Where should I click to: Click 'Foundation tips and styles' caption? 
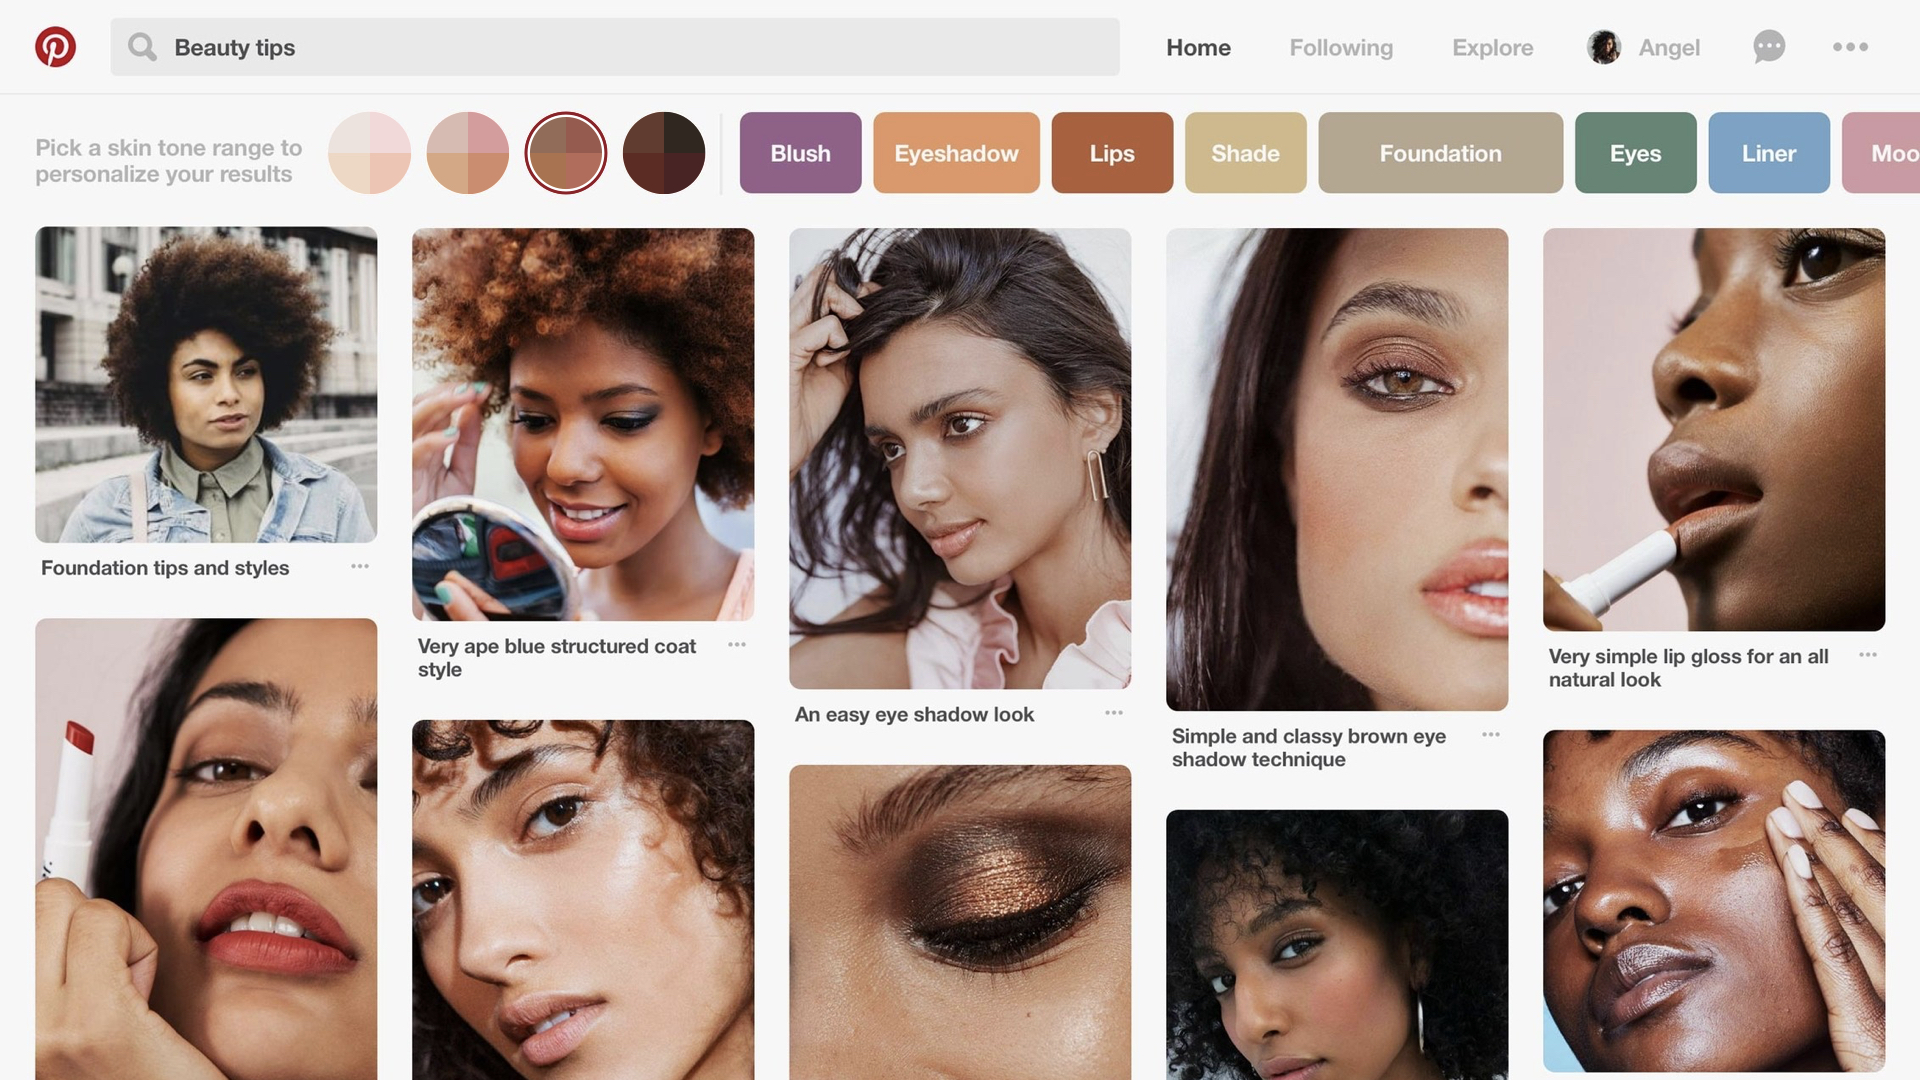click(x=165, y=568)
